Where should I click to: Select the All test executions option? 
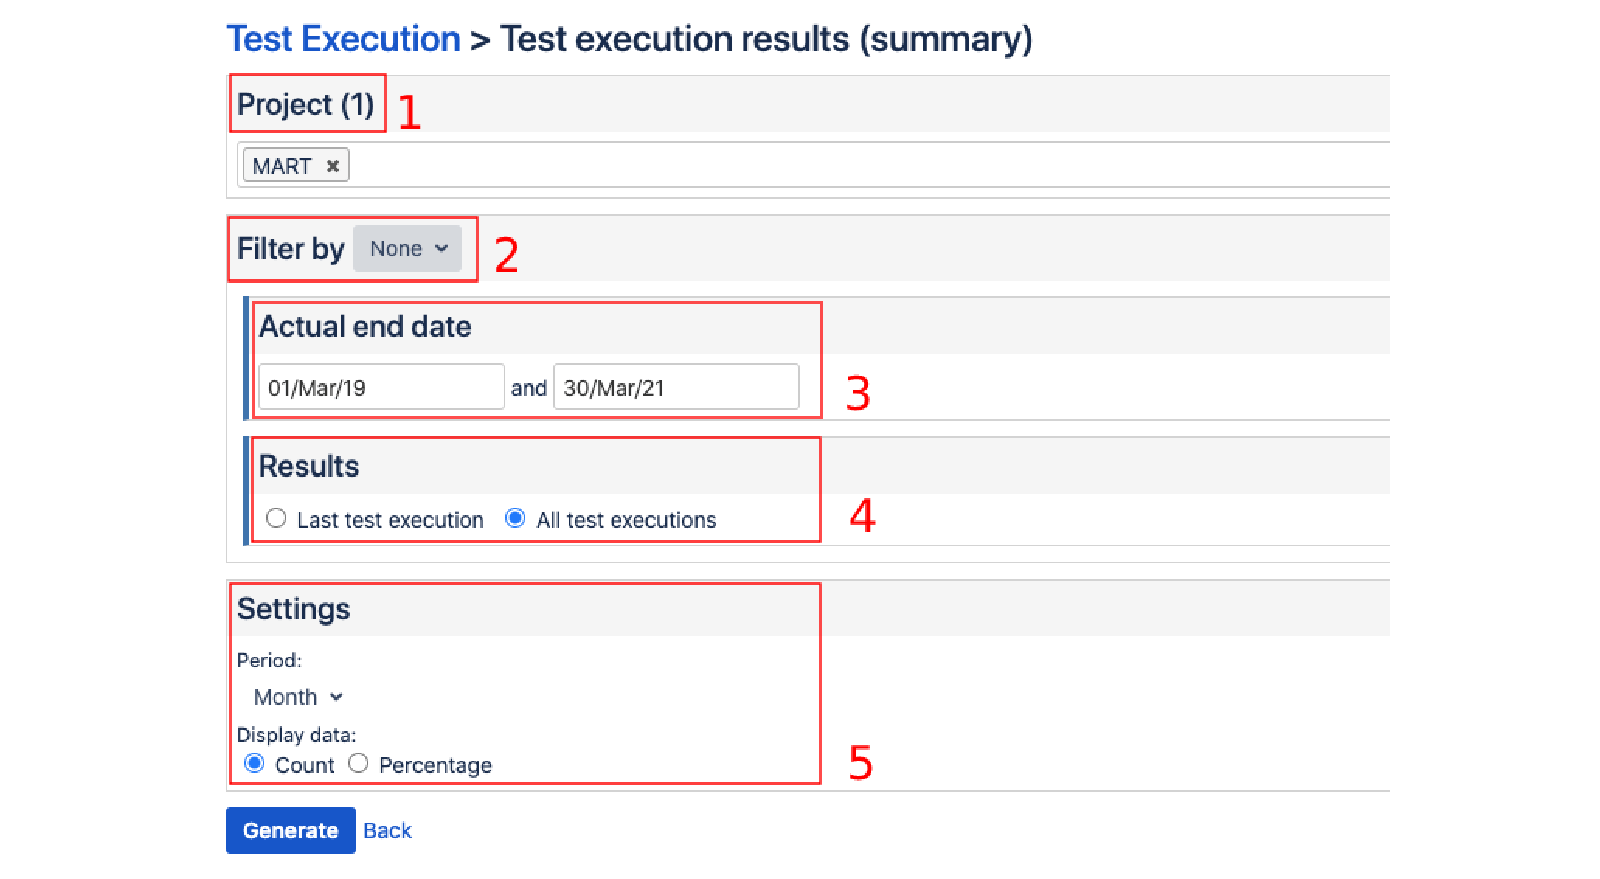tap(515, 518)
